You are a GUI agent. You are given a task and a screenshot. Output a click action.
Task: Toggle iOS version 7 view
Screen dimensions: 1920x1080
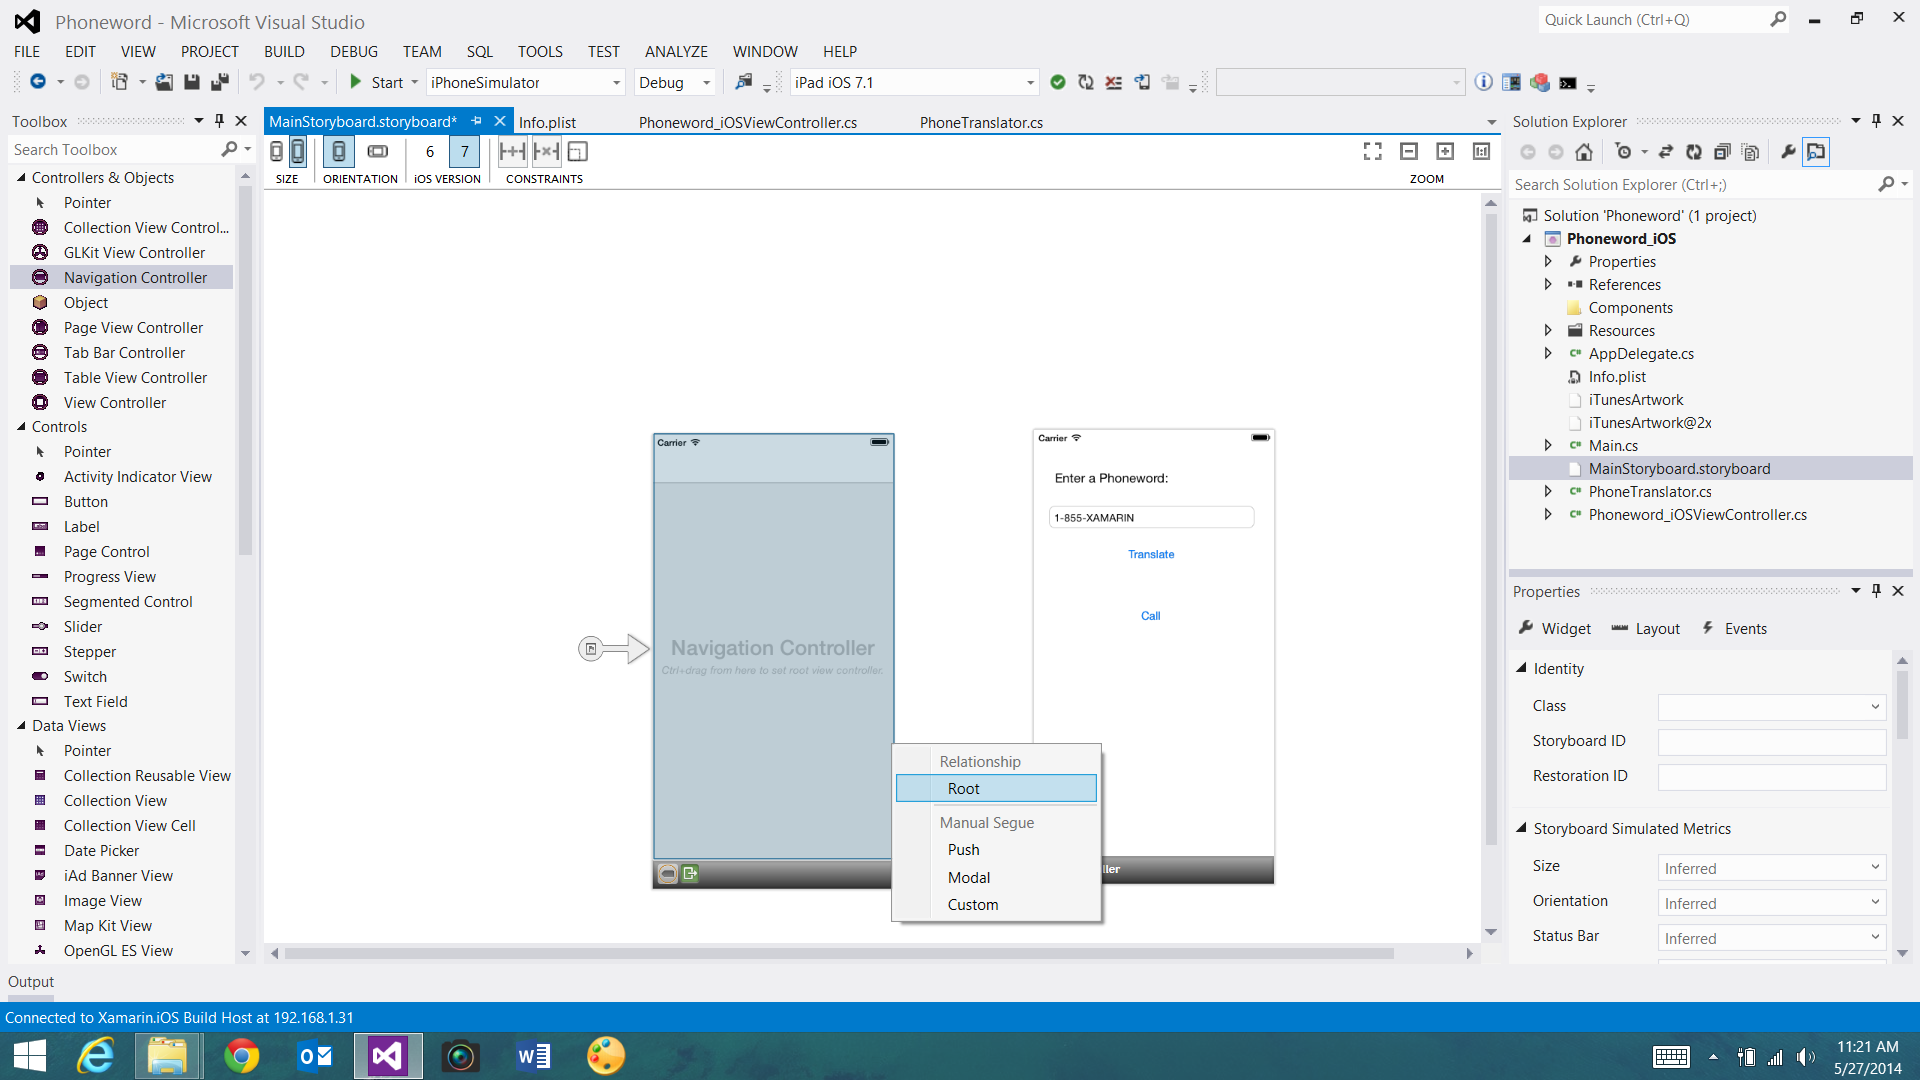(464, 151)
